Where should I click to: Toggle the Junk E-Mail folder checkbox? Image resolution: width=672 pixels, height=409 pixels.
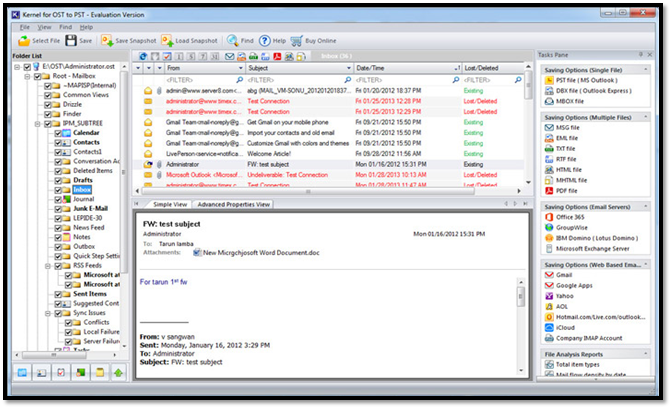click(x=58, y=209)
